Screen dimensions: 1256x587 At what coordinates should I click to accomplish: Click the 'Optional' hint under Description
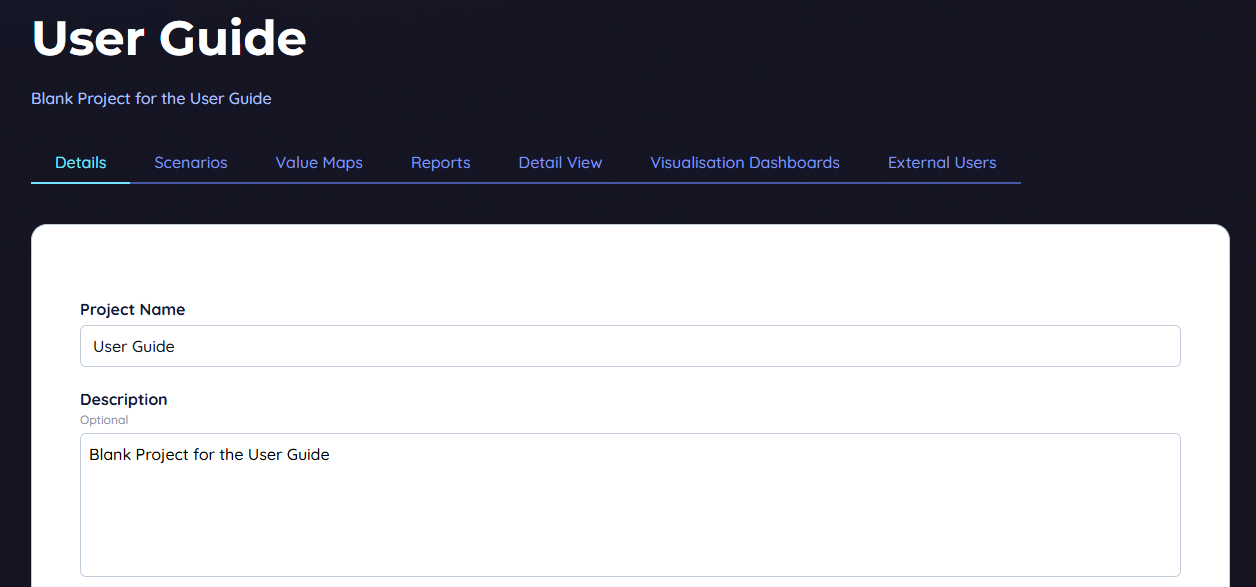pos(104,420)
